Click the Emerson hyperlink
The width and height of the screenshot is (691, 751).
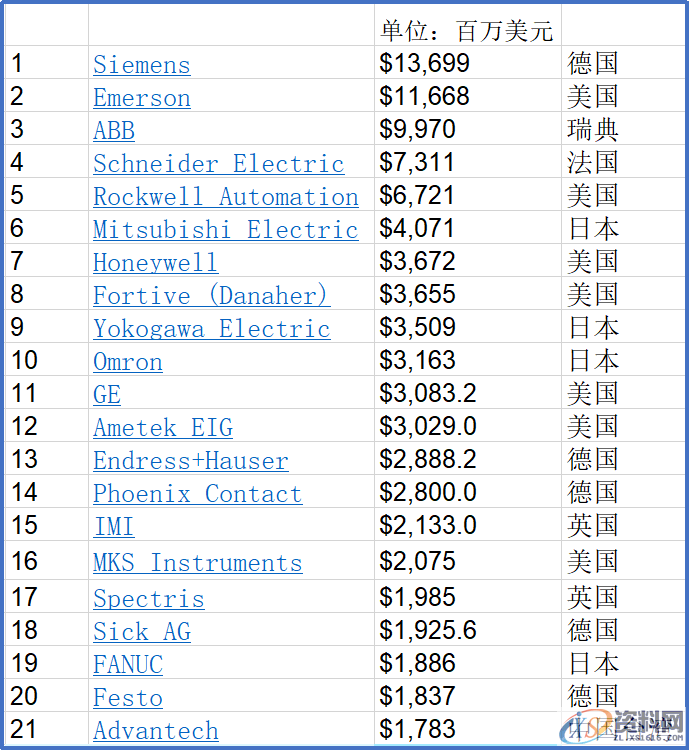pos(141,98)
